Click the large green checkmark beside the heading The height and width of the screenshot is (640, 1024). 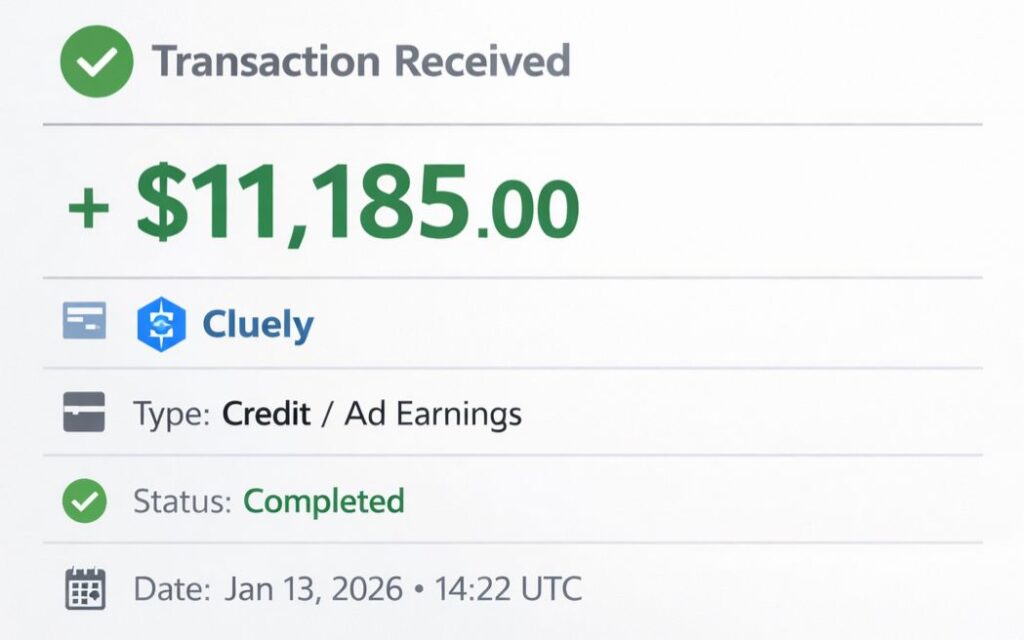point(96,61)
